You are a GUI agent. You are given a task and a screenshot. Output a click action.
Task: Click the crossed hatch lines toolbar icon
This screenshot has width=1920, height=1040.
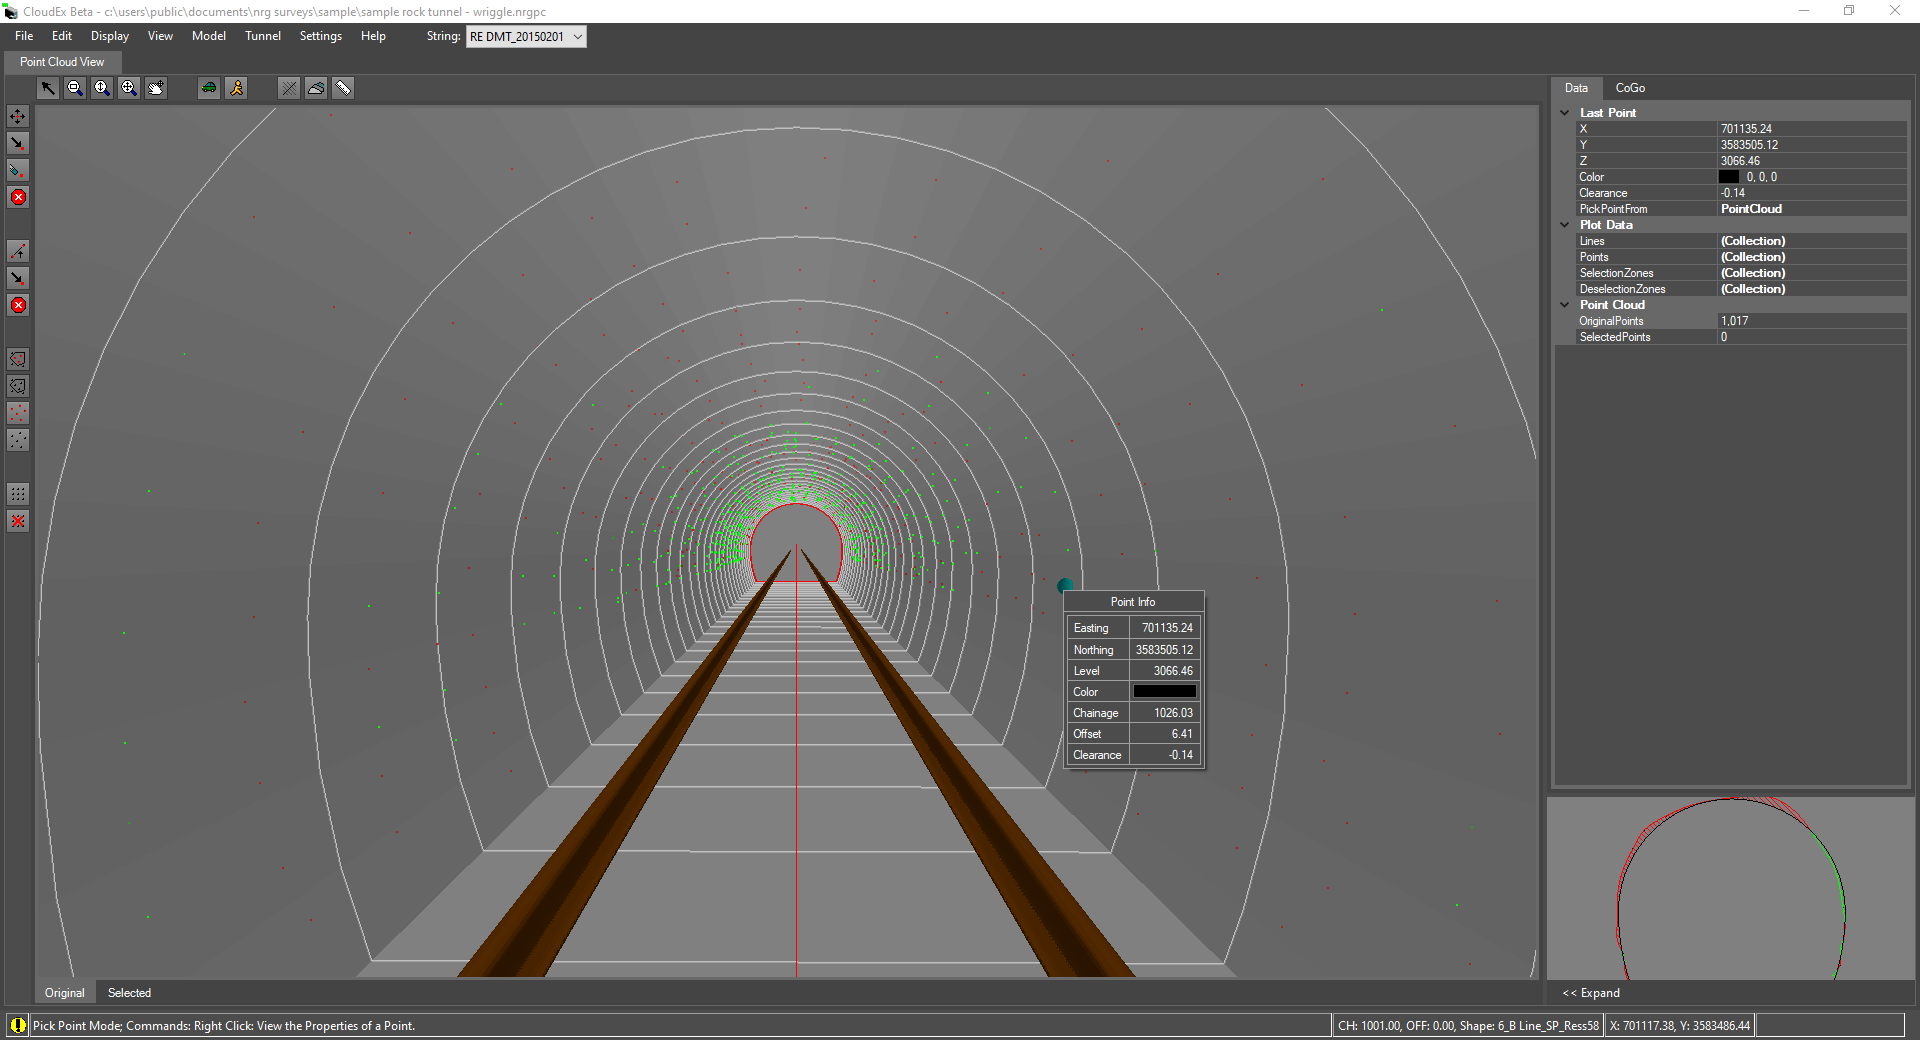pos(289,88)
